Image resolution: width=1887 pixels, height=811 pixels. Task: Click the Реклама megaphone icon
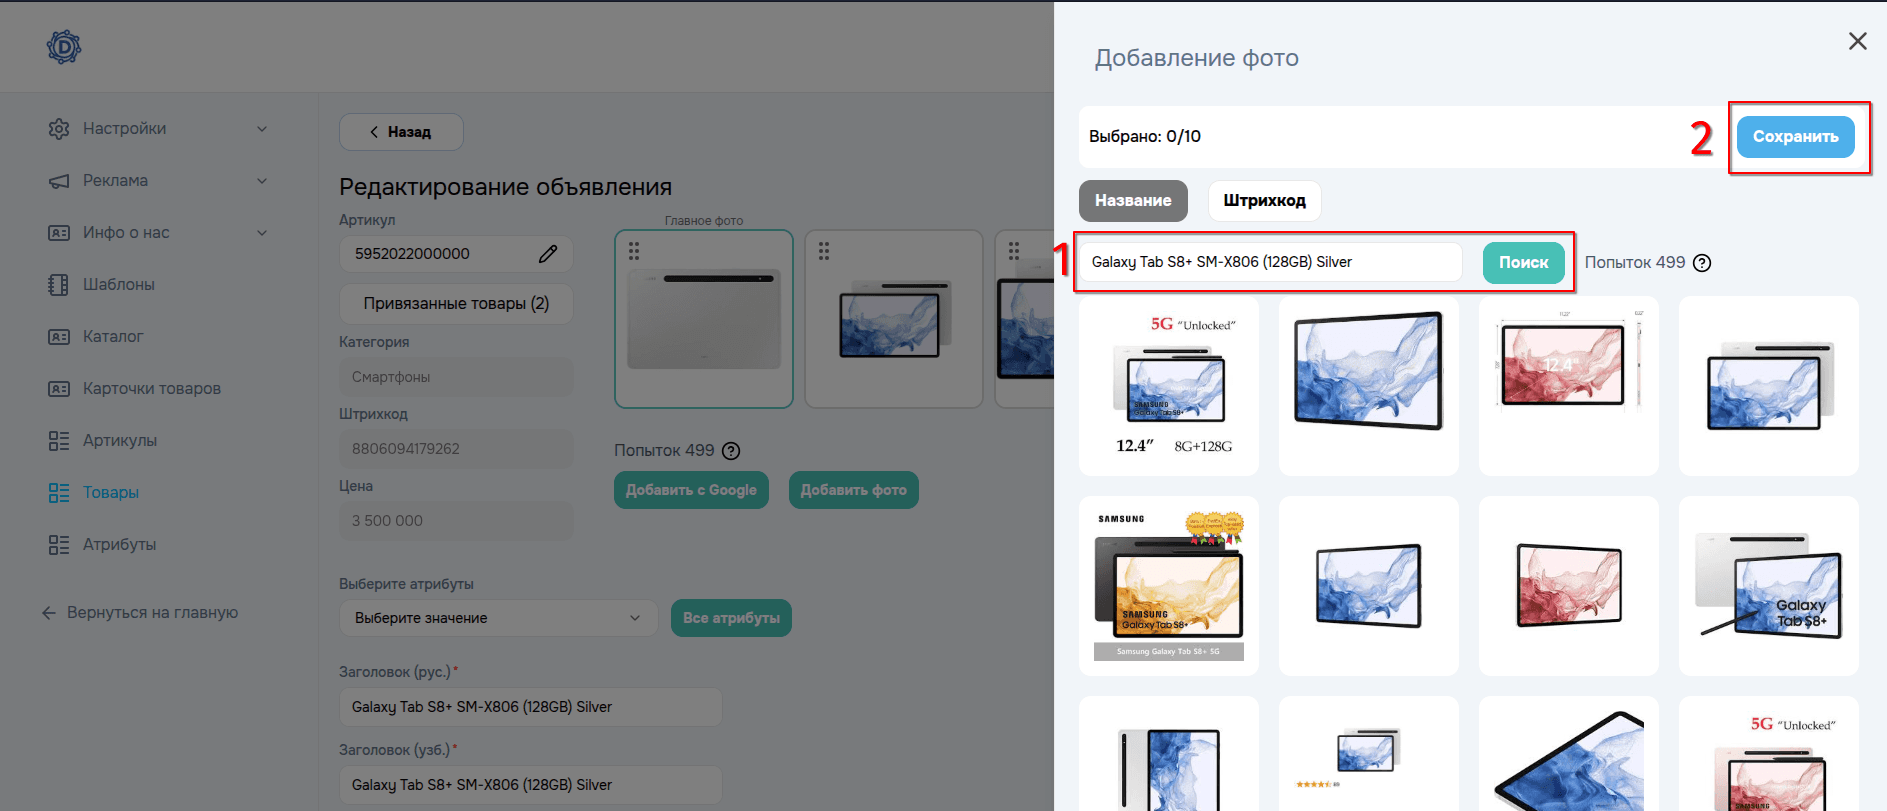(x=59, y=181)
